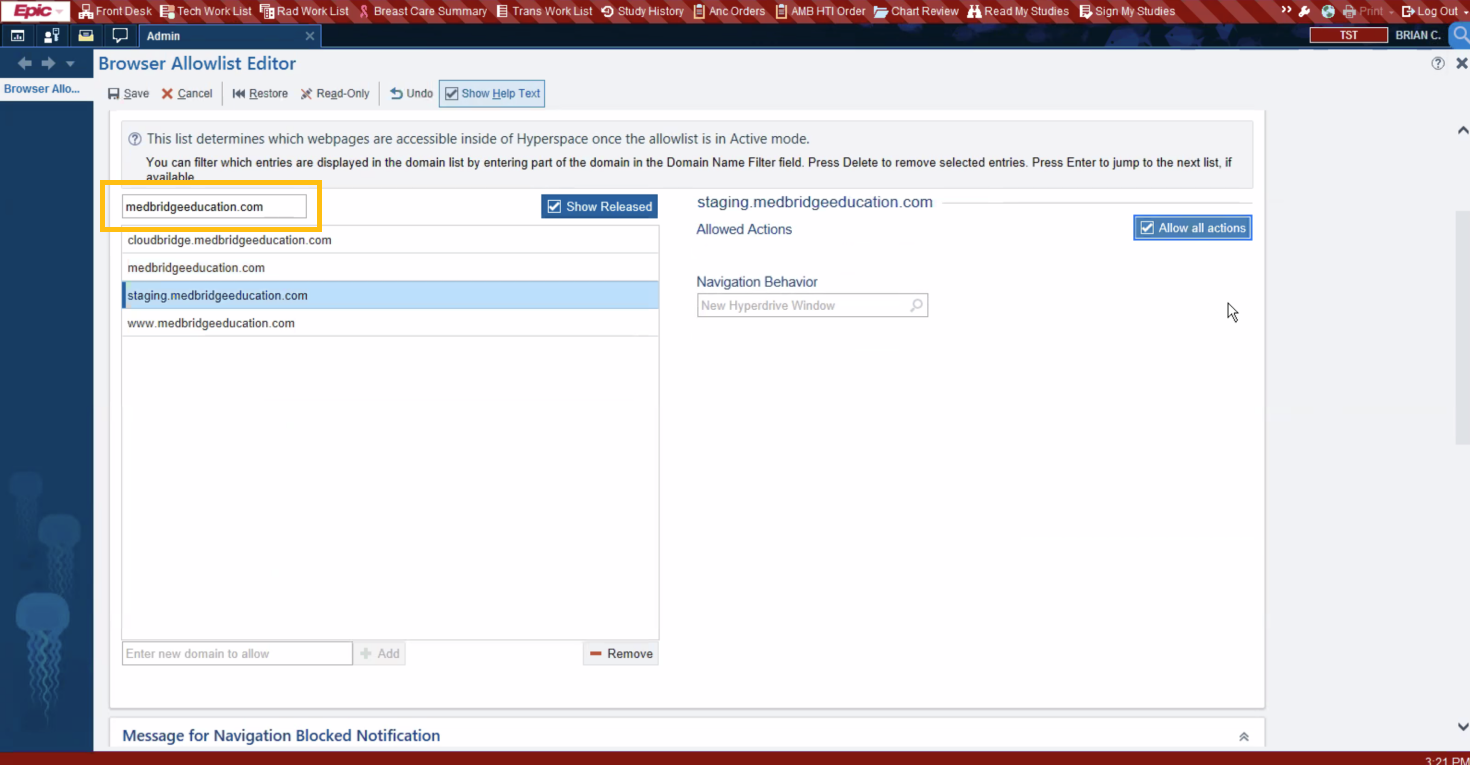The image size is (1470, 765).
Task: Open the Log Out dropdown arrow
Action: pyautogui.click(x=1464, y=11)
